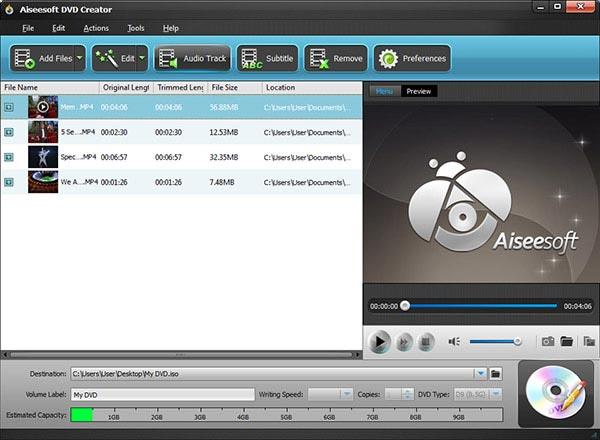
Task: Click the Spec...MP4 dancer thumbnail
Action: pos(43,157)
